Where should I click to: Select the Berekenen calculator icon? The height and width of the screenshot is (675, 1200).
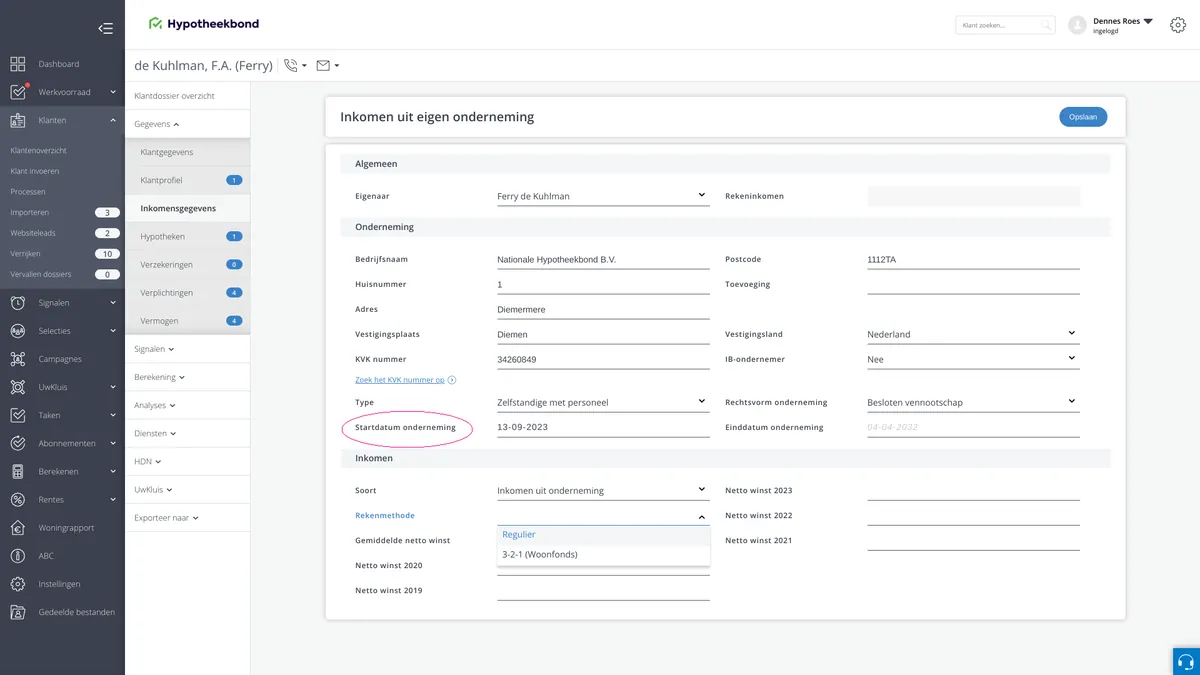coord(18,471)
